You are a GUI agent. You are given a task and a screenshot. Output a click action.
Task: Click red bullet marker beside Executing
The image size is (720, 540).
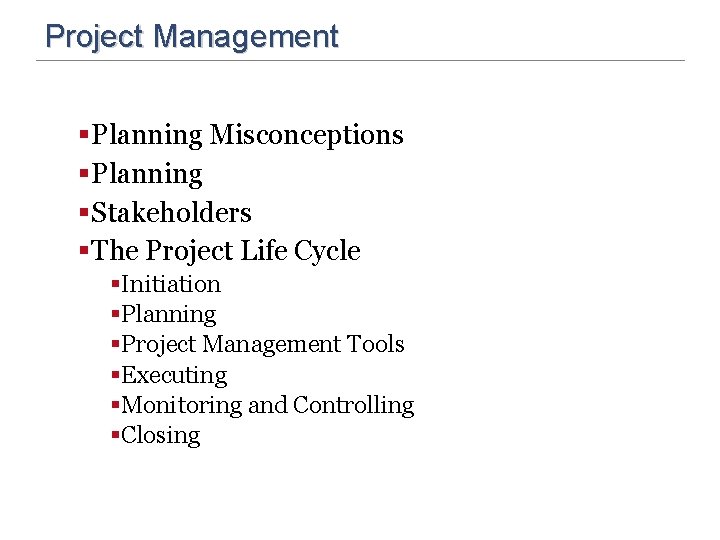pyautogui.click(x=115, y=375)
